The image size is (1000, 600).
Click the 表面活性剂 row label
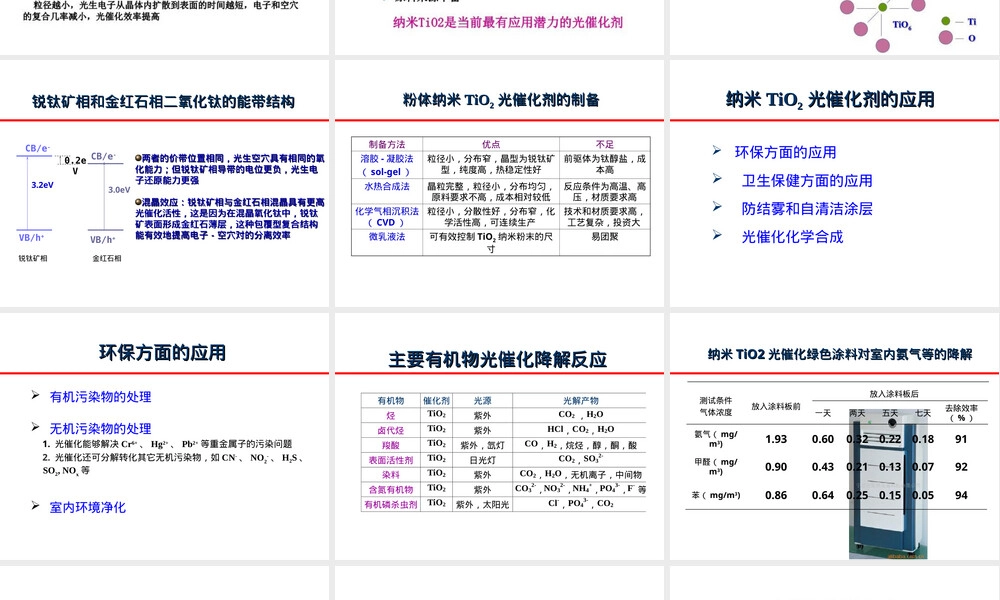[x=390, y=460]
